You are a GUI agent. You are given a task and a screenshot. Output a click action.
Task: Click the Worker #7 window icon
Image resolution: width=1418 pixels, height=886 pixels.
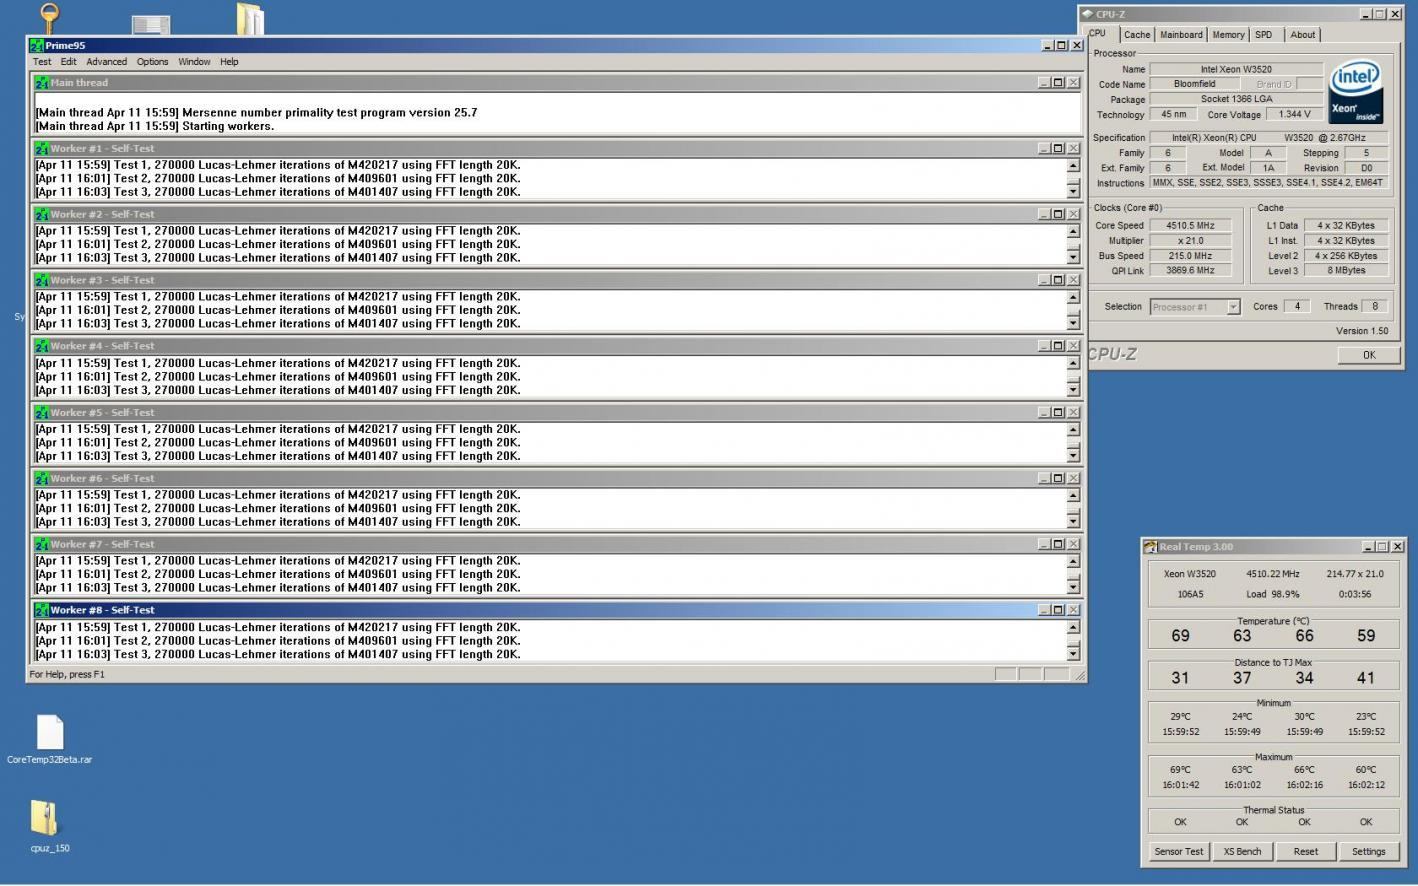point(42,544)
